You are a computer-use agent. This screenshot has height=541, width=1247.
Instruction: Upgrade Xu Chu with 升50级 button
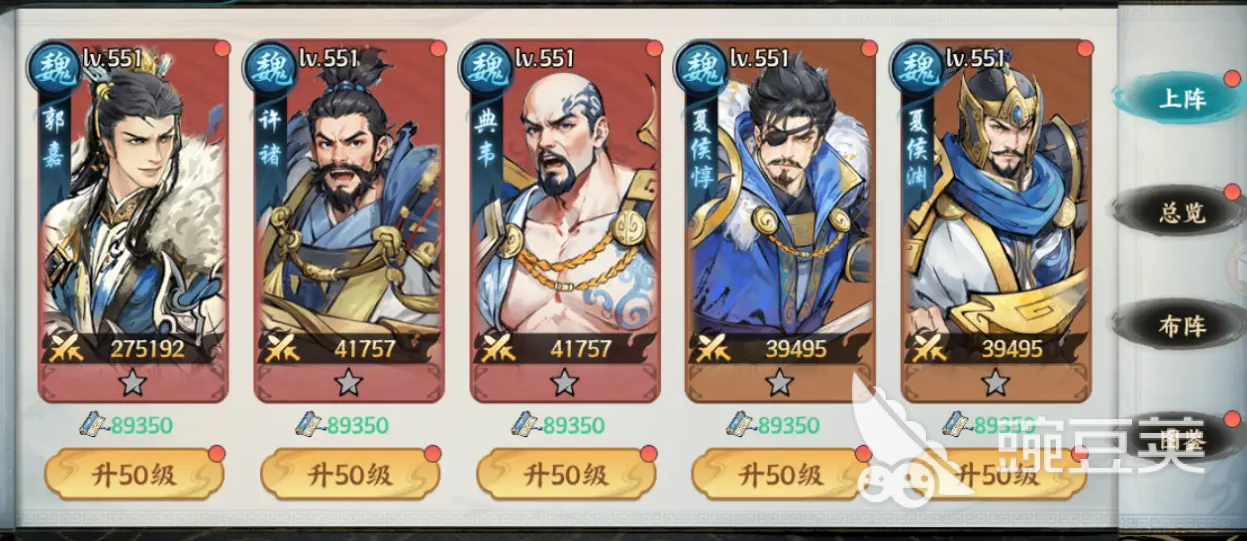[x=349, y=474]
